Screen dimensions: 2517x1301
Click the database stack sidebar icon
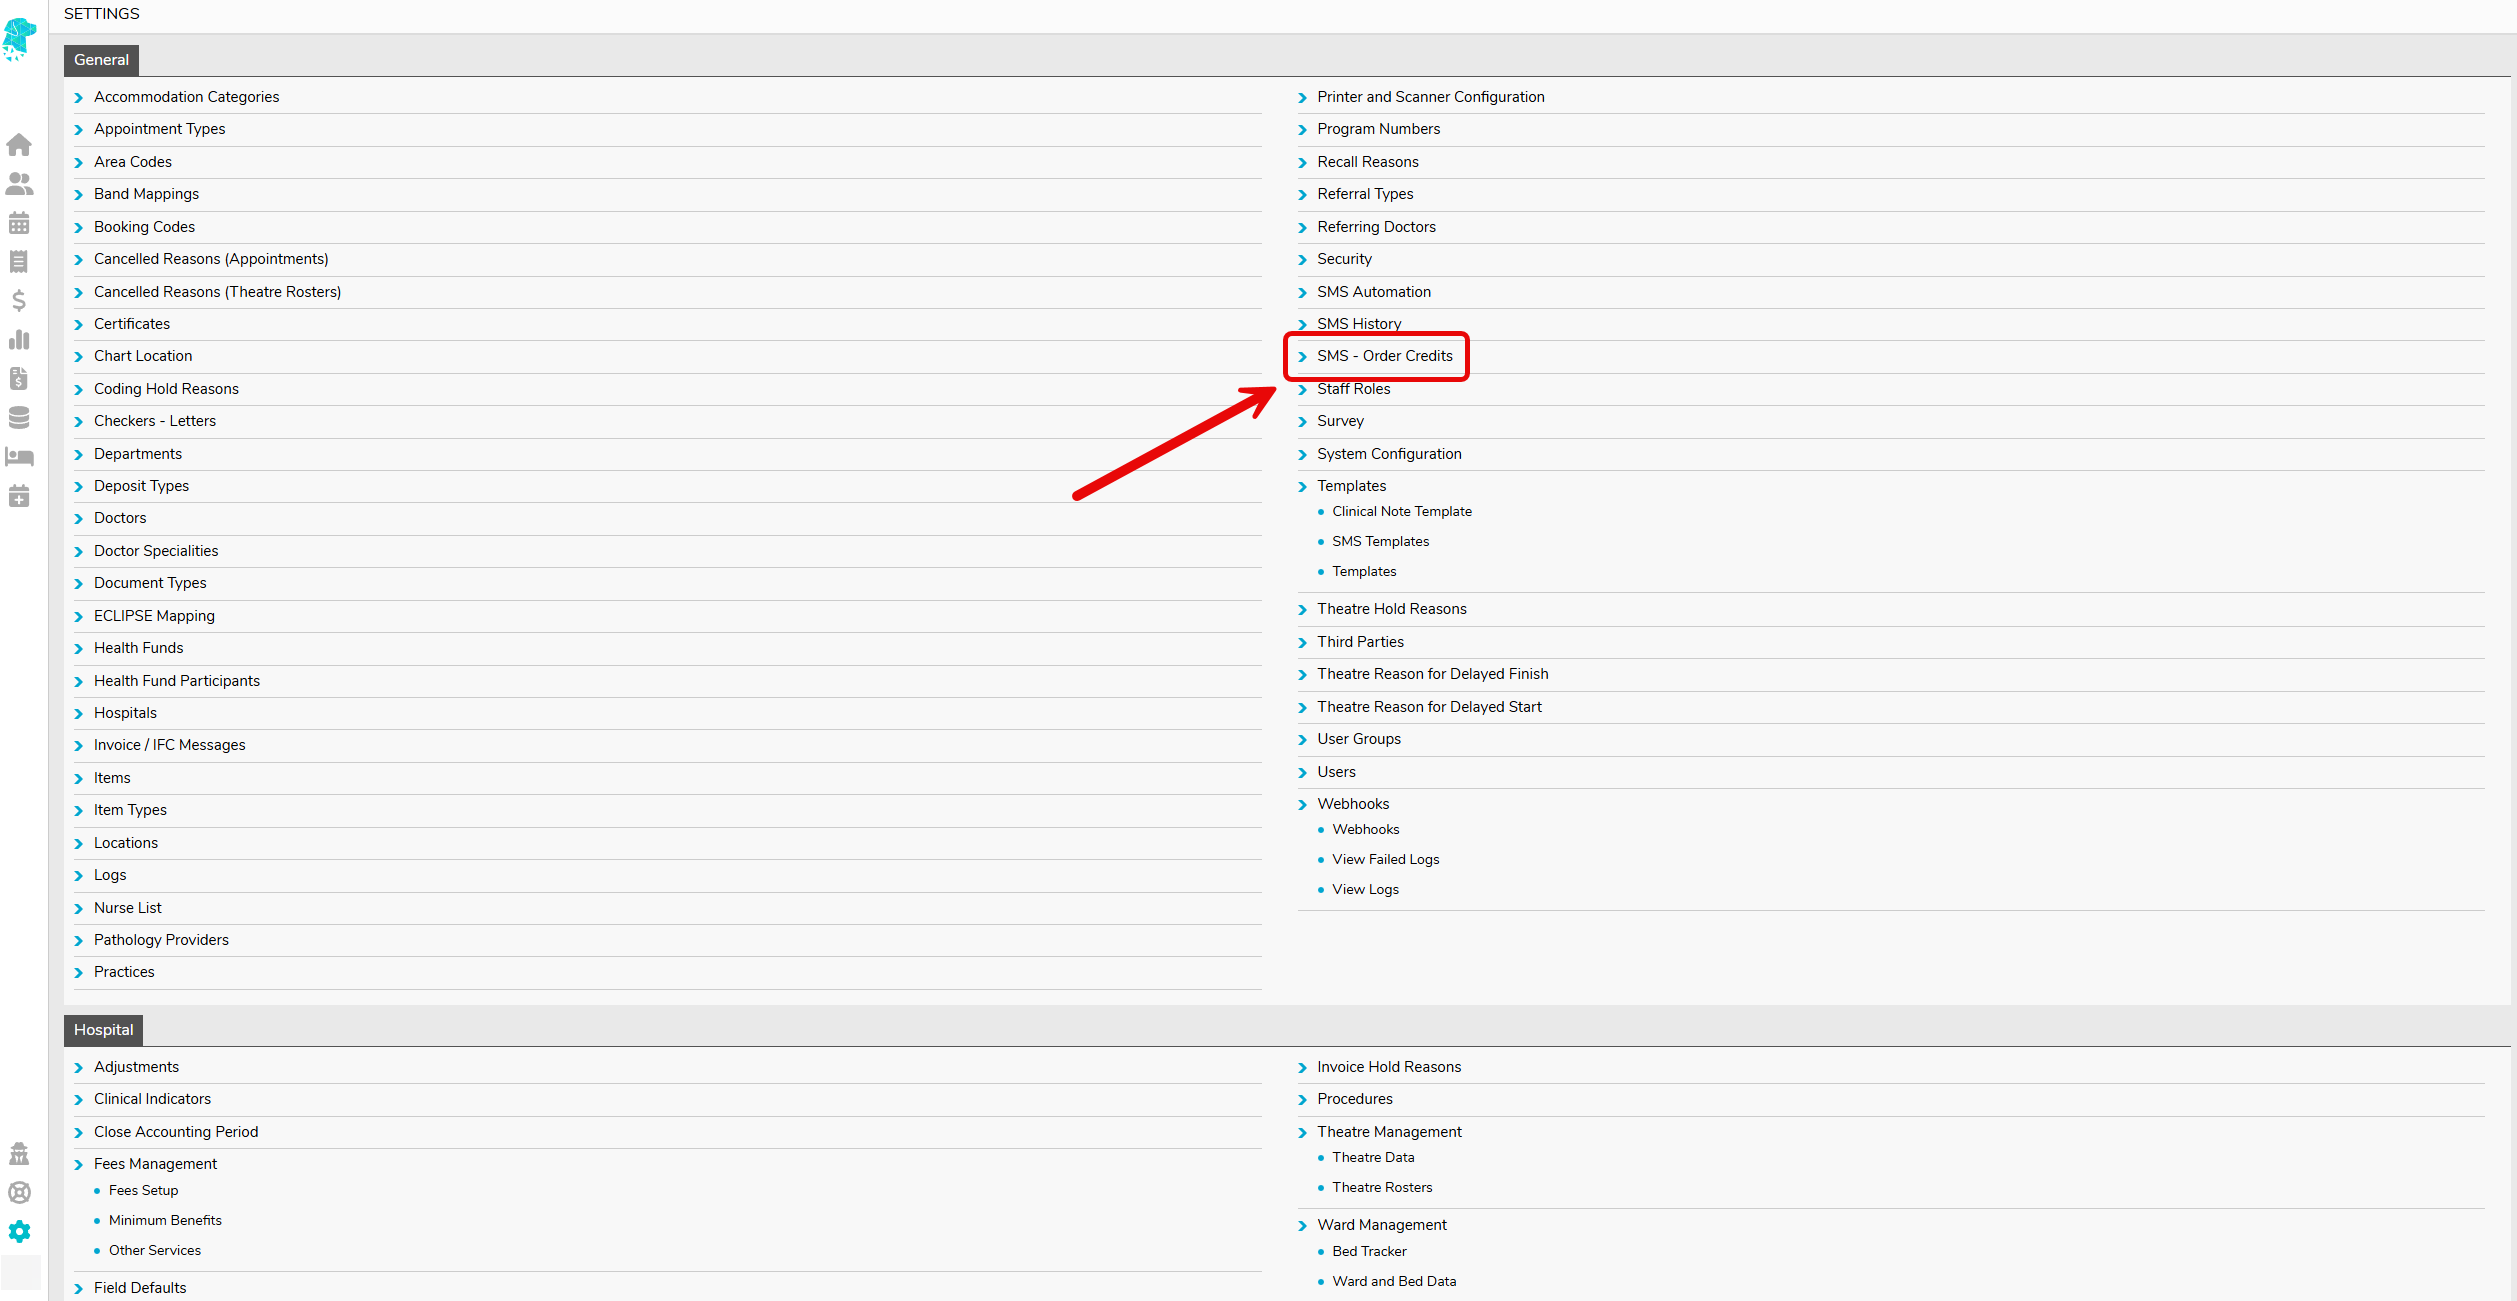(19, 418)
